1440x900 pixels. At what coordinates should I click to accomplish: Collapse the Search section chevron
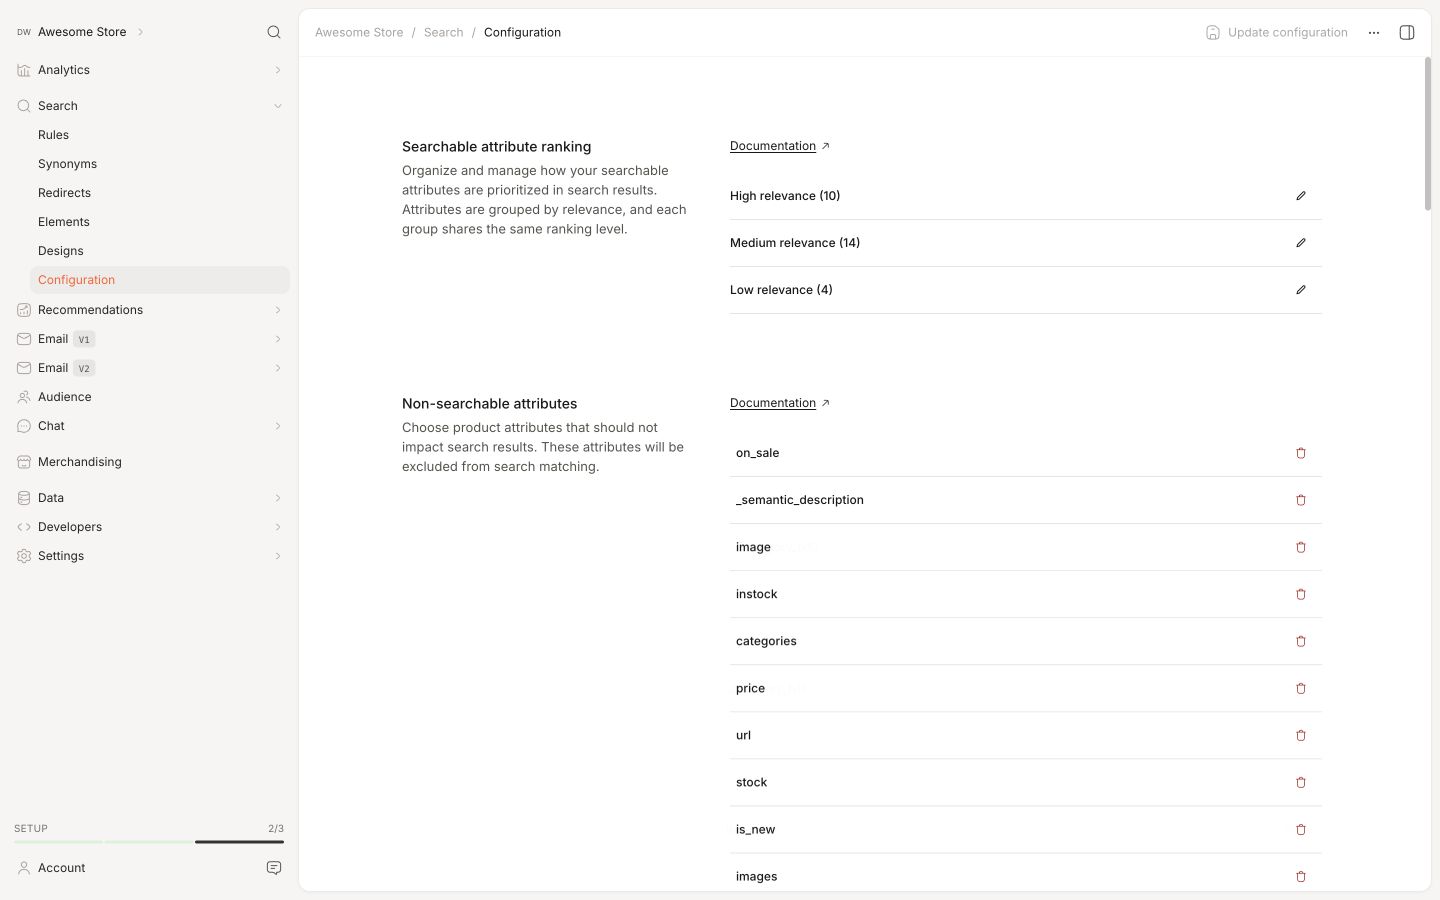[x=278, y=106]
